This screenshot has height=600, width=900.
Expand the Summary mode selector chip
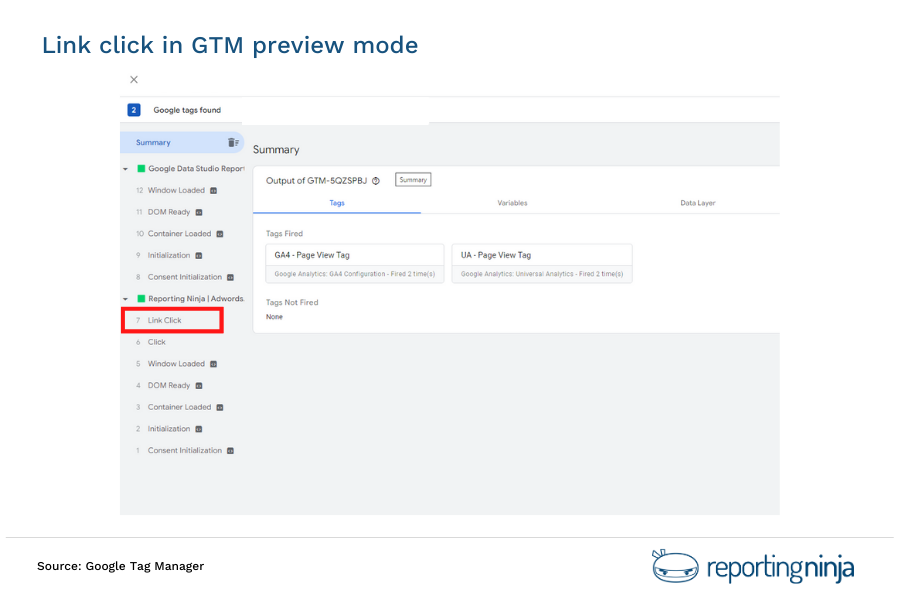tap(413, 180)
